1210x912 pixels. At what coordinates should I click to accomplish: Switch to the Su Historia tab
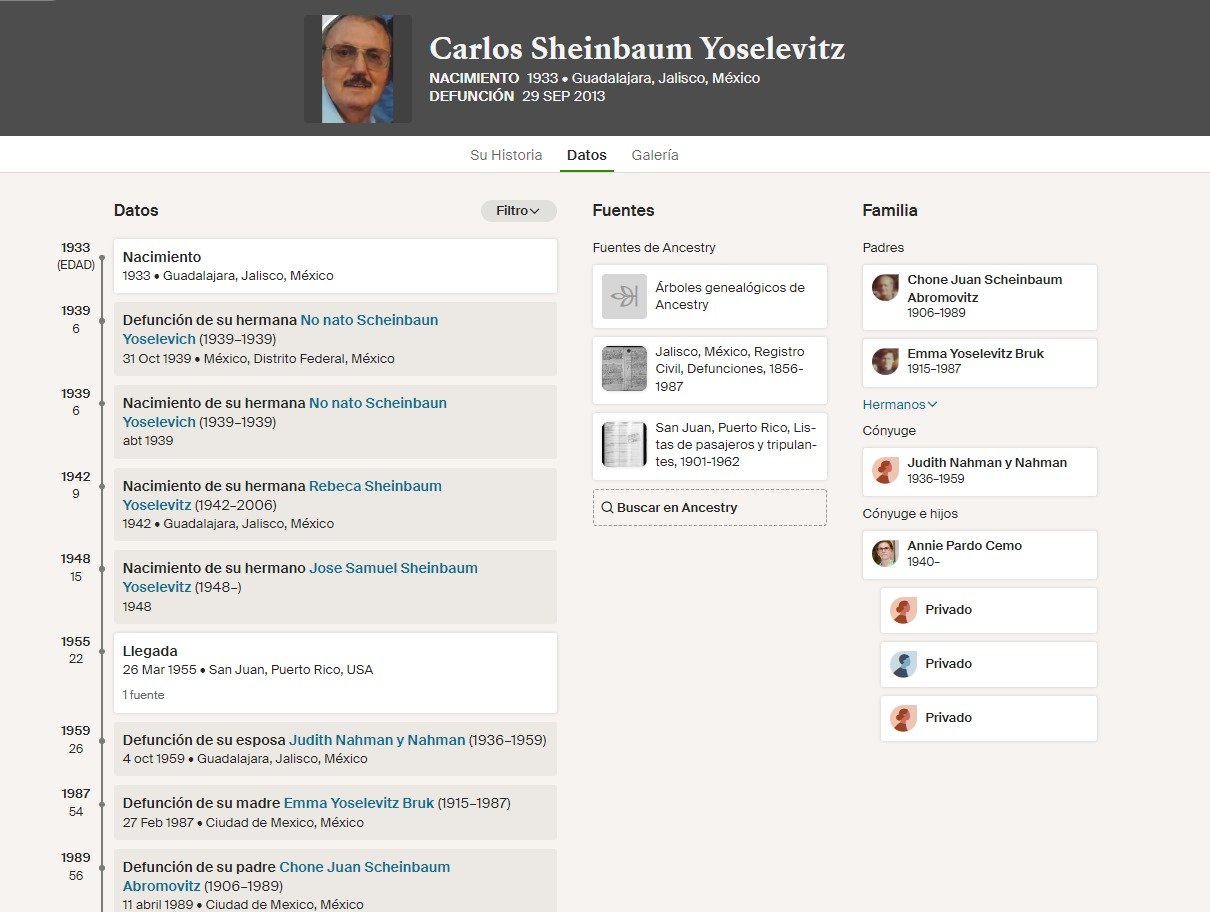click(x=505, y=155)
